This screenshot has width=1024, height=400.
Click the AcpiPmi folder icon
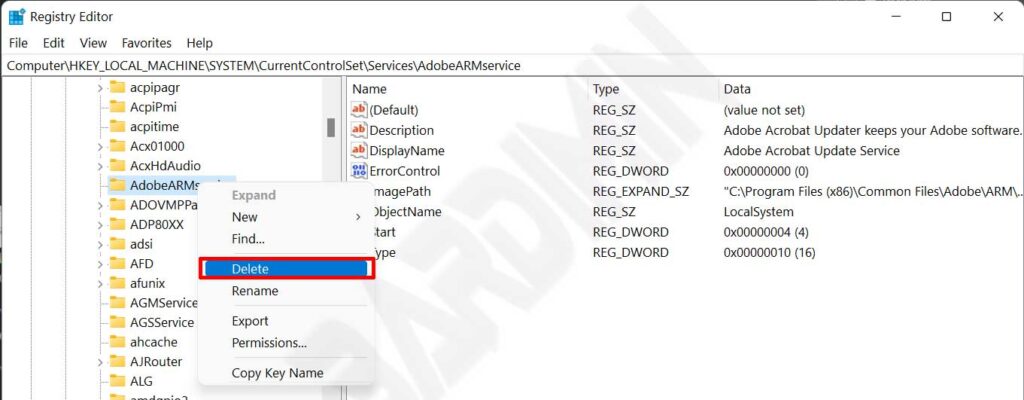tap(117, 107)
